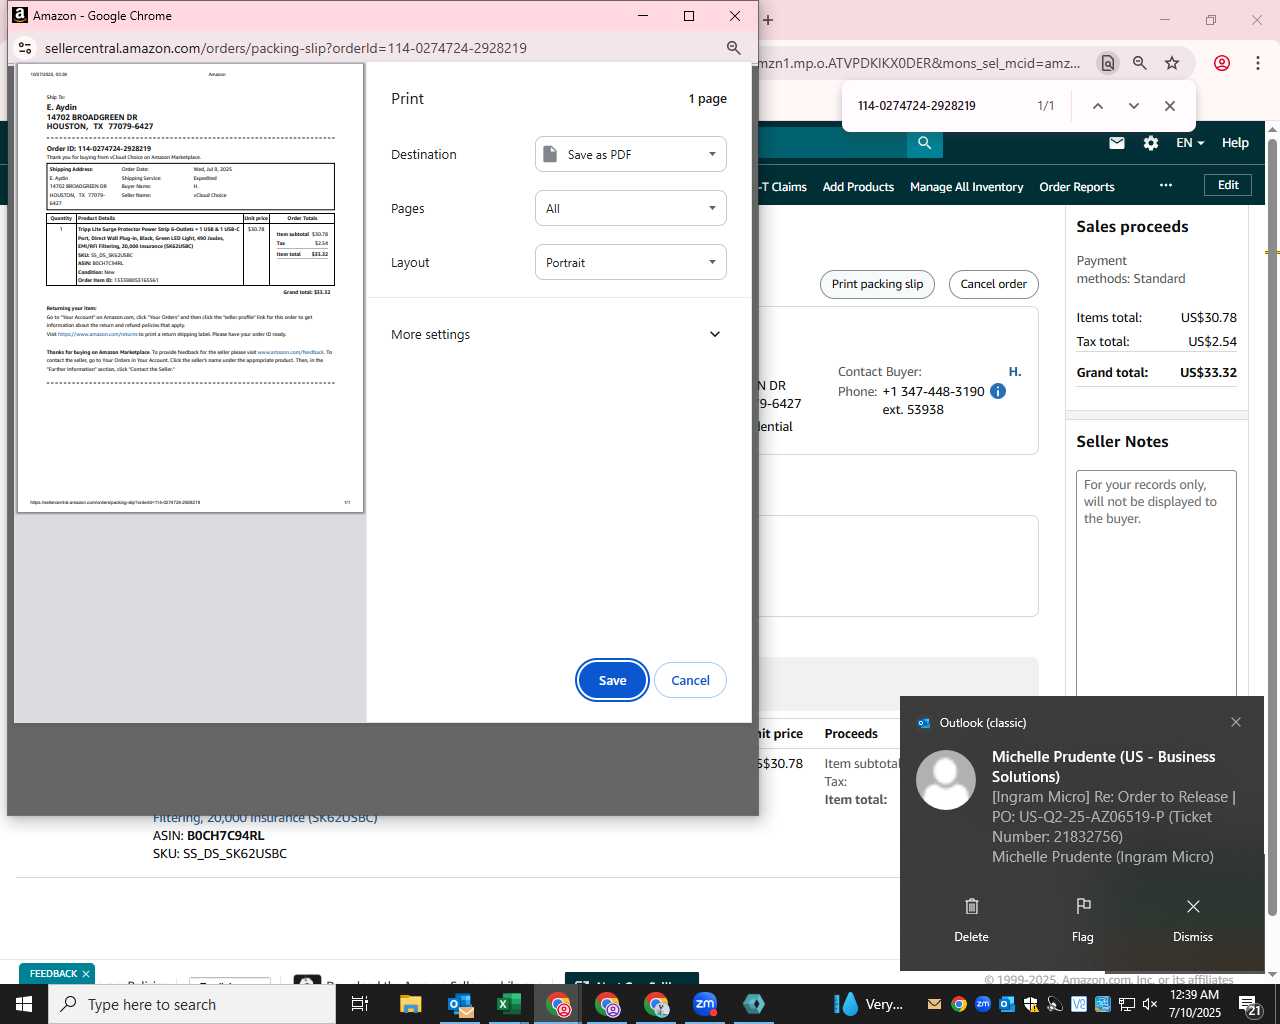
Task: Click the find-in-page icon in main address bar
Action: coord(1107,63)
